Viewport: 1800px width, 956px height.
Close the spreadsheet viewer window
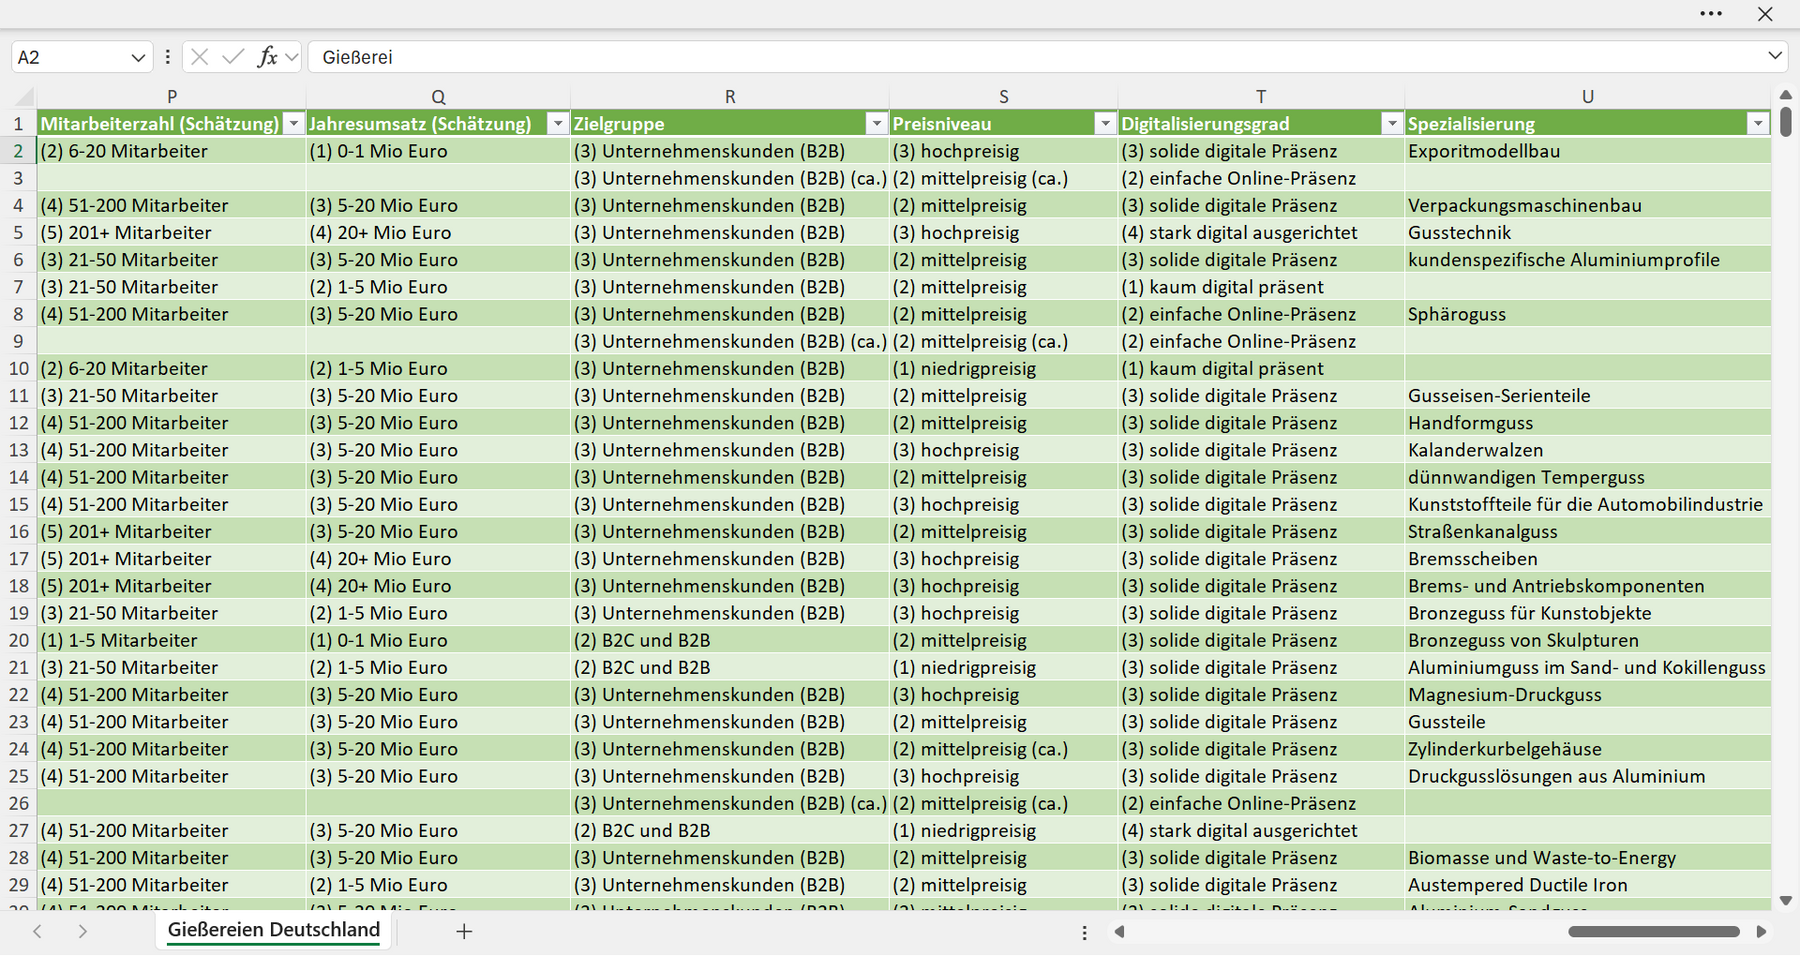pyautogui.click(x=1765, y=14)
